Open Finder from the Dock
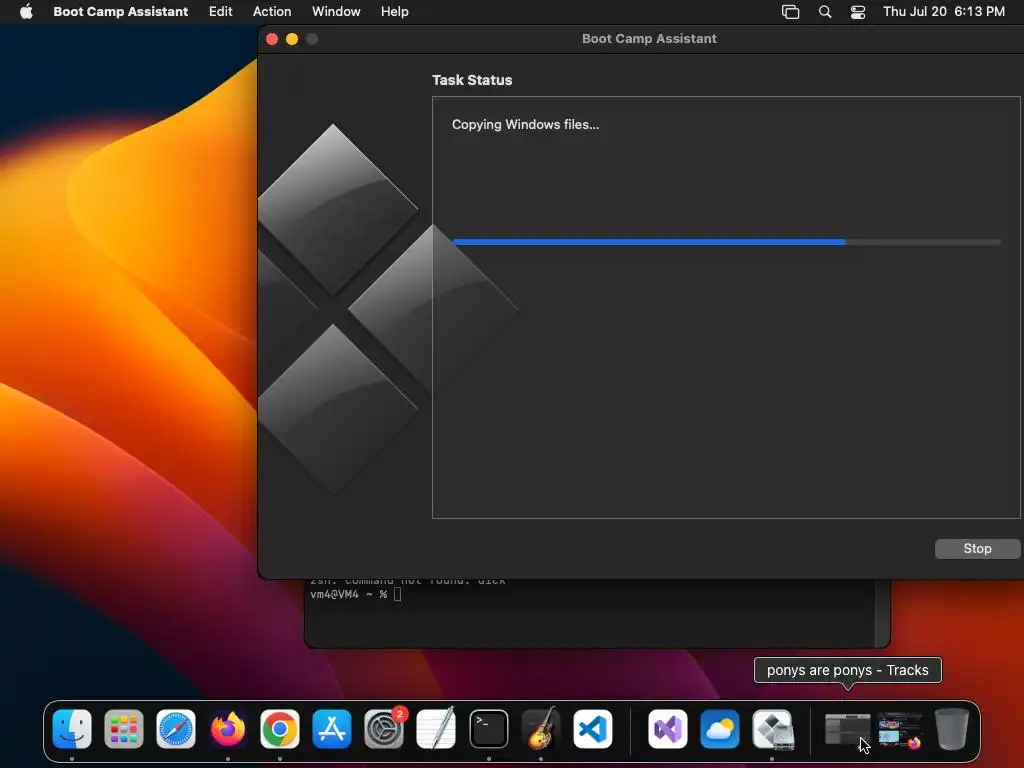Screen dimensions: 1024x768 (72, 729)
